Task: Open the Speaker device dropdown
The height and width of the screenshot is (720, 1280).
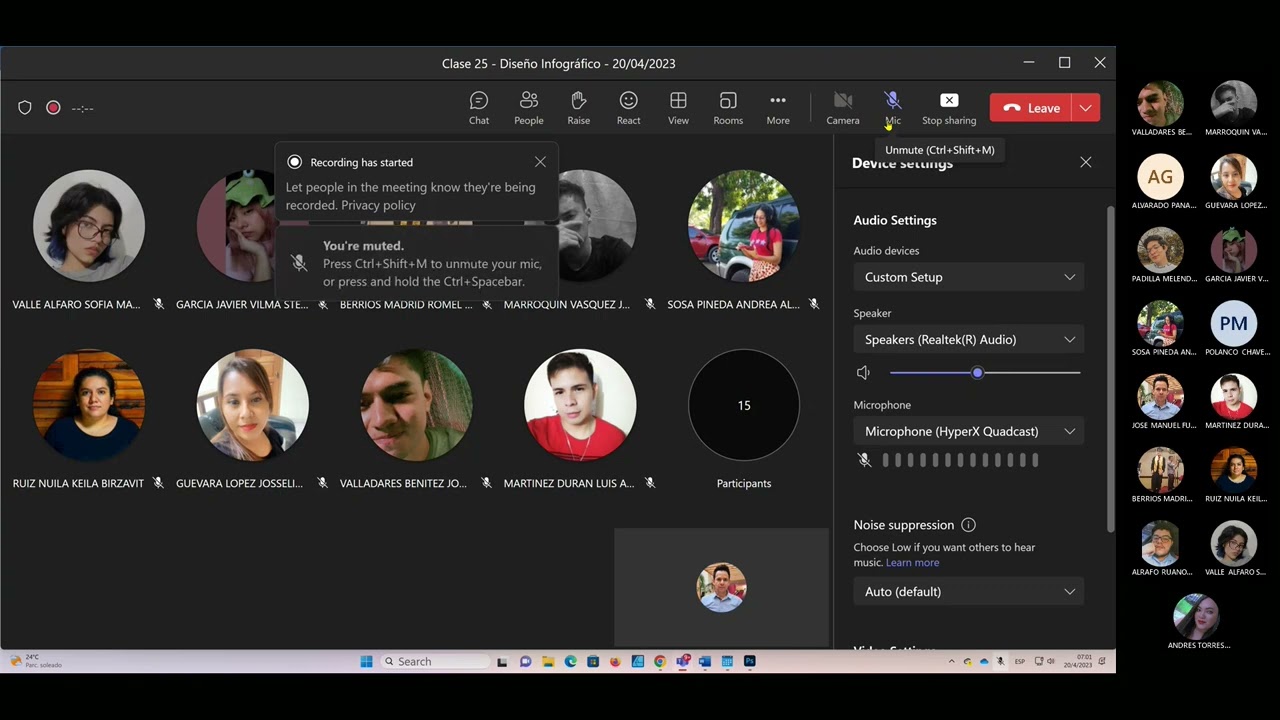Action: pyautogui.click(x=969, y=340)
